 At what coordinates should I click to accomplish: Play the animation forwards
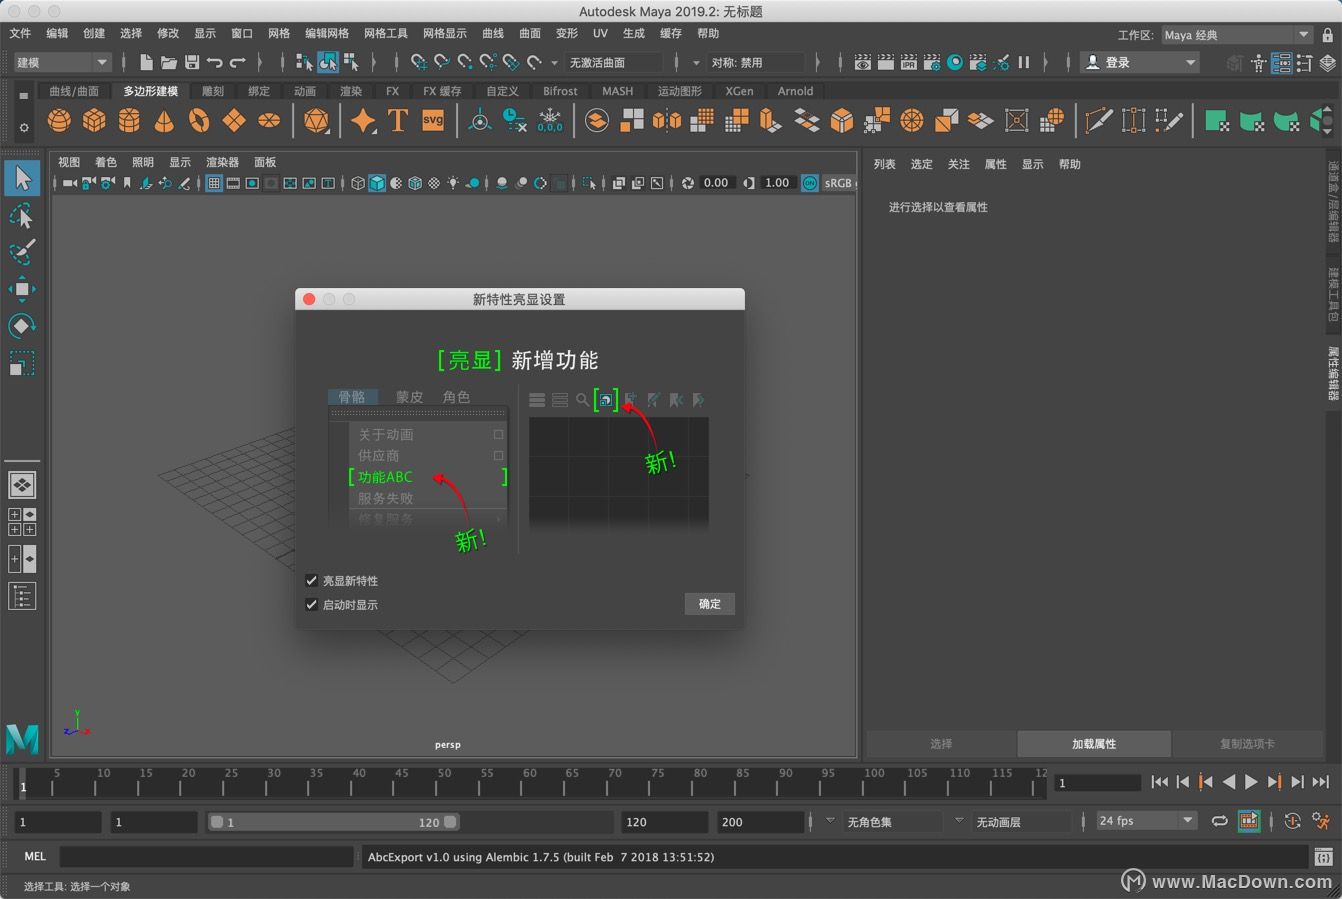[x=1251, y=782]
